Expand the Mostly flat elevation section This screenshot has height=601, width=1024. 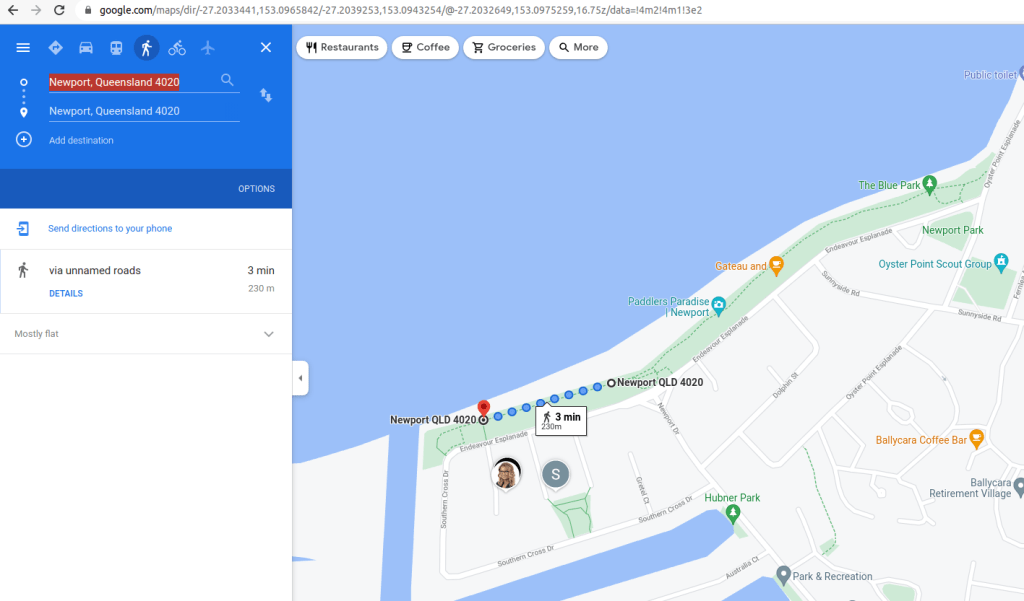click(x=268, y=334)
